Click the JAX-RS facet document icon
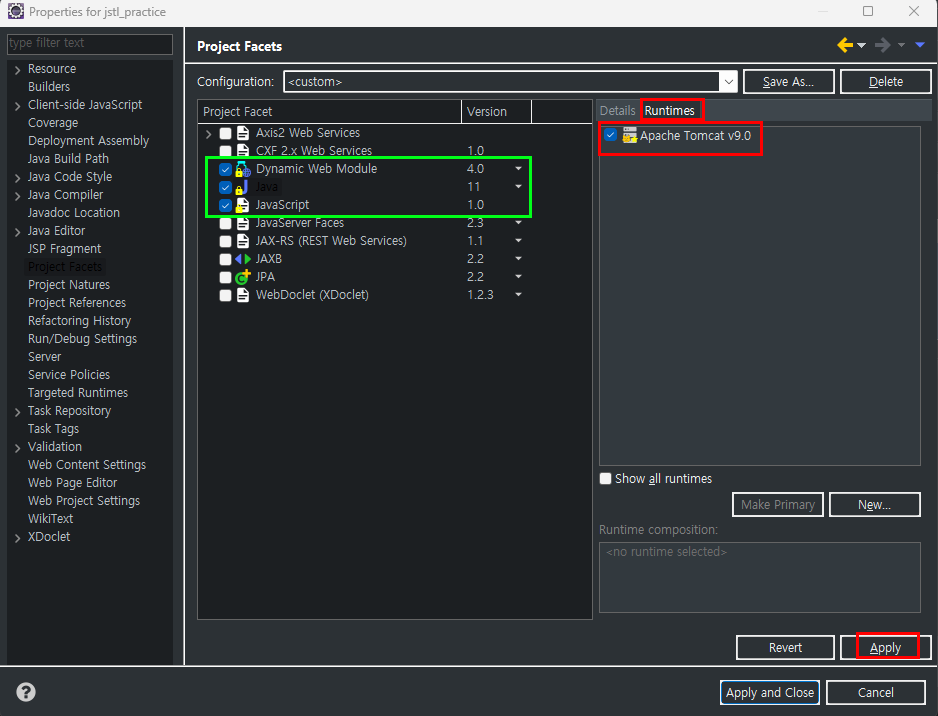This screenshot has height=716, width=938. [242, 241]
